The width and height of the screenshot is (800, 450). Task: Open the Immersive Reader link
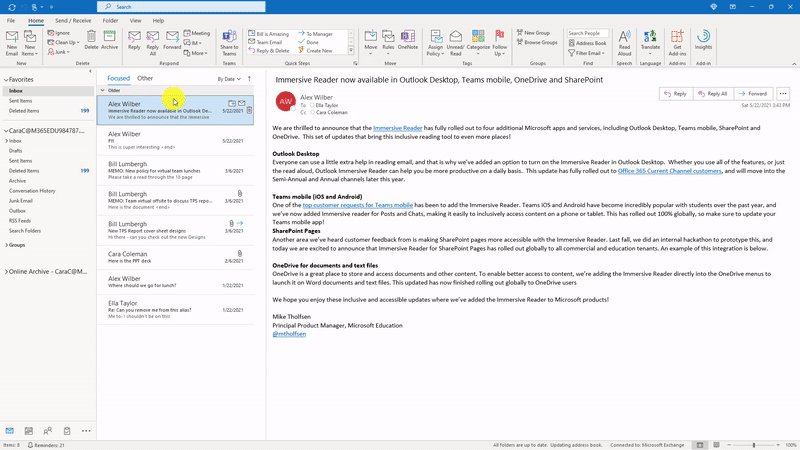(397, 128)
